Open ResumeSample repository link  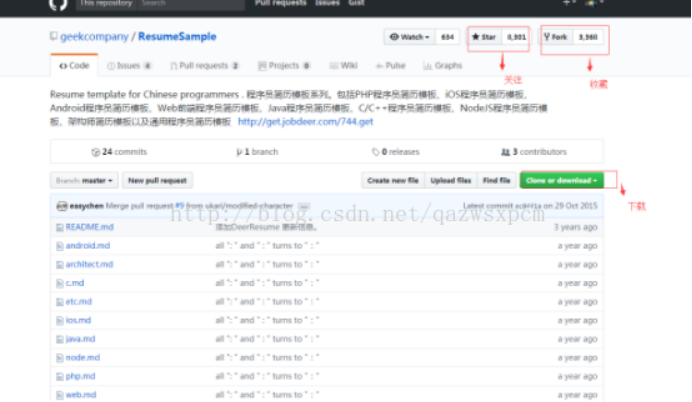click(177, 37)
